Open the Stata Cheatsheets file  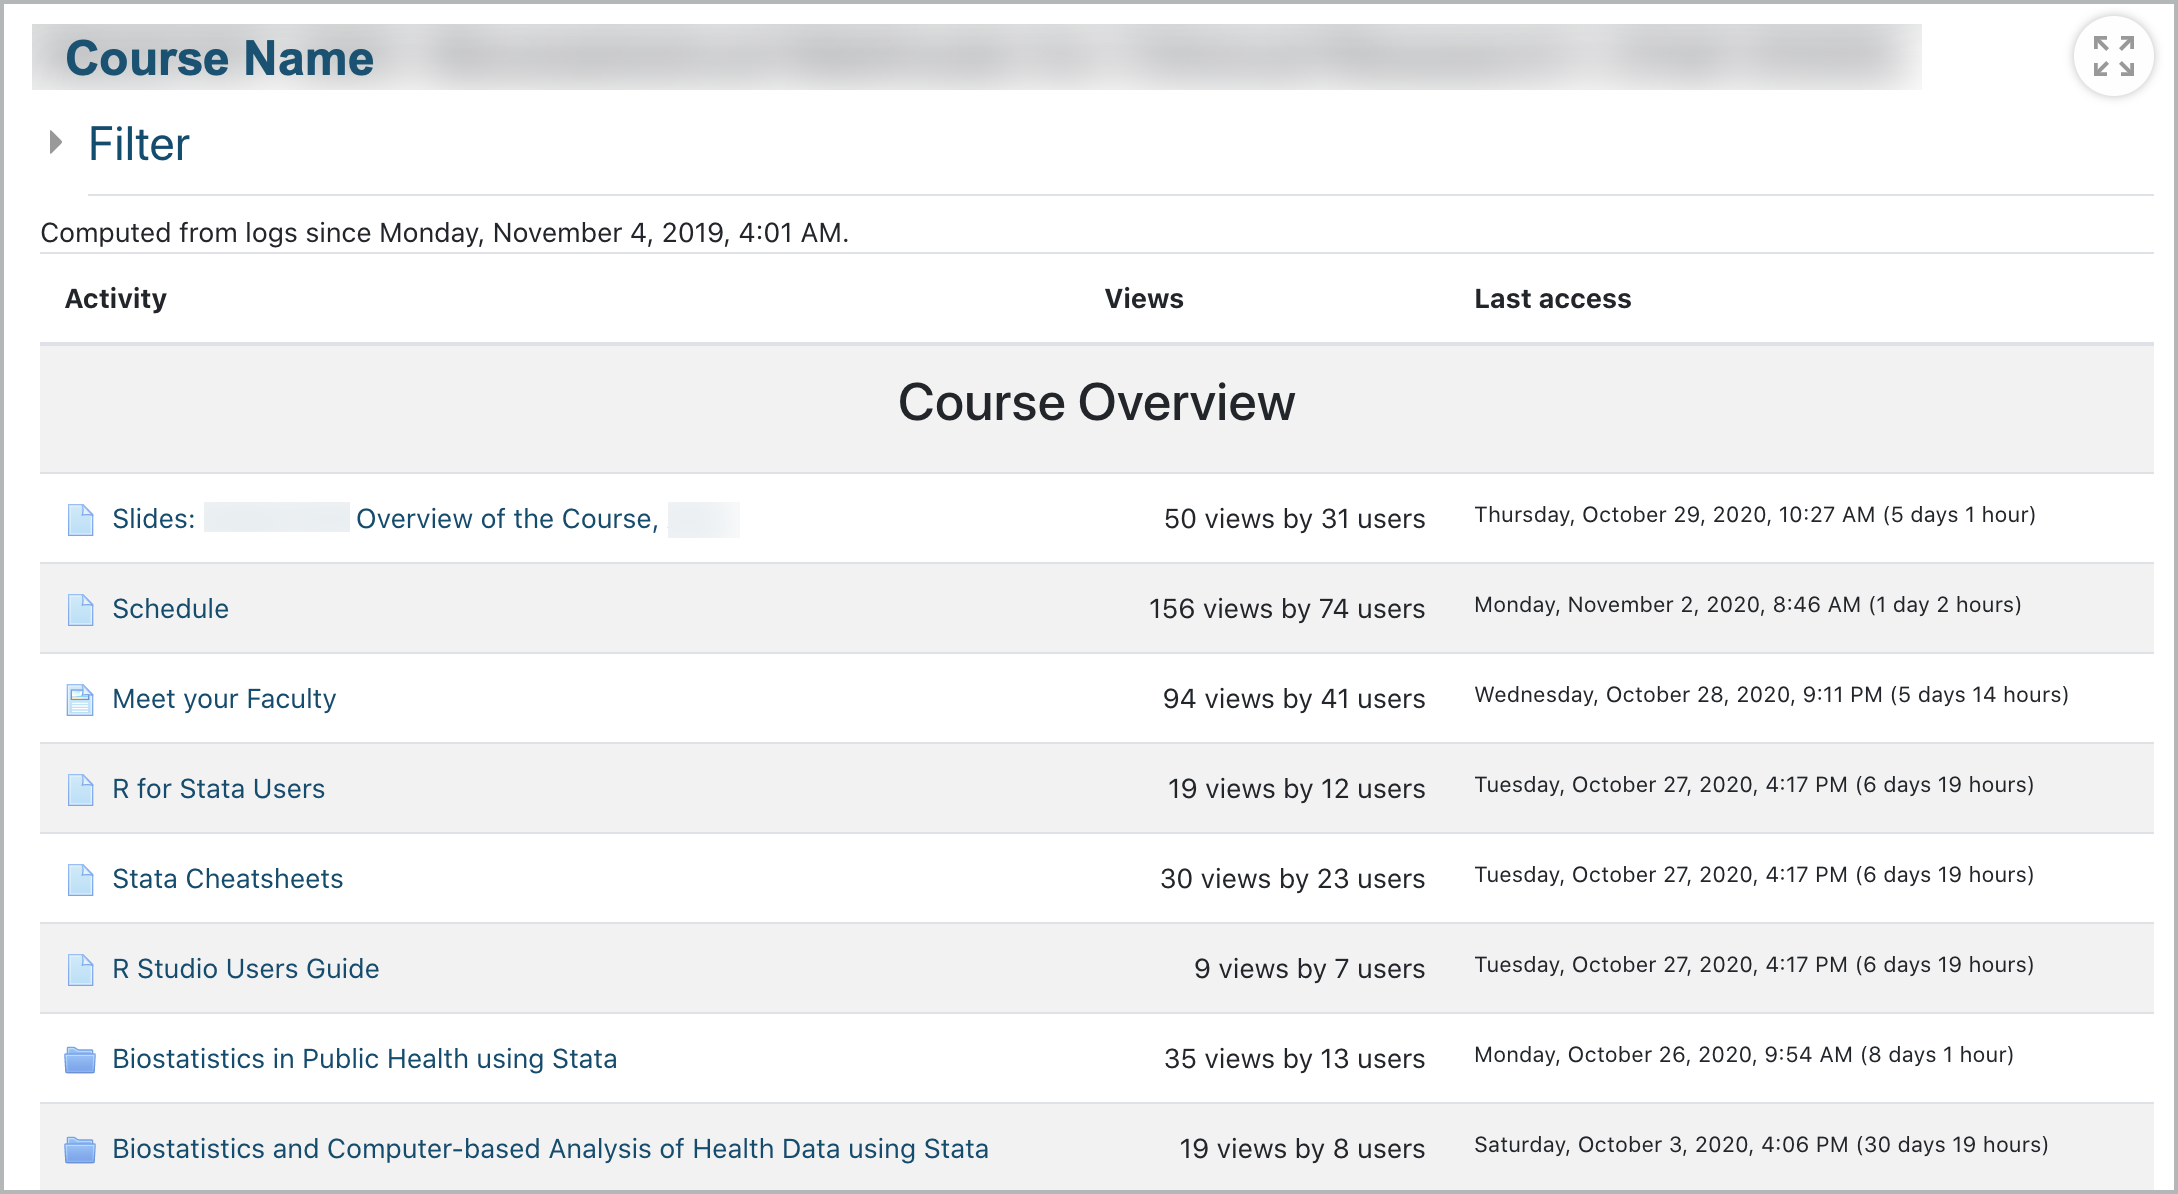coord(227,879)
